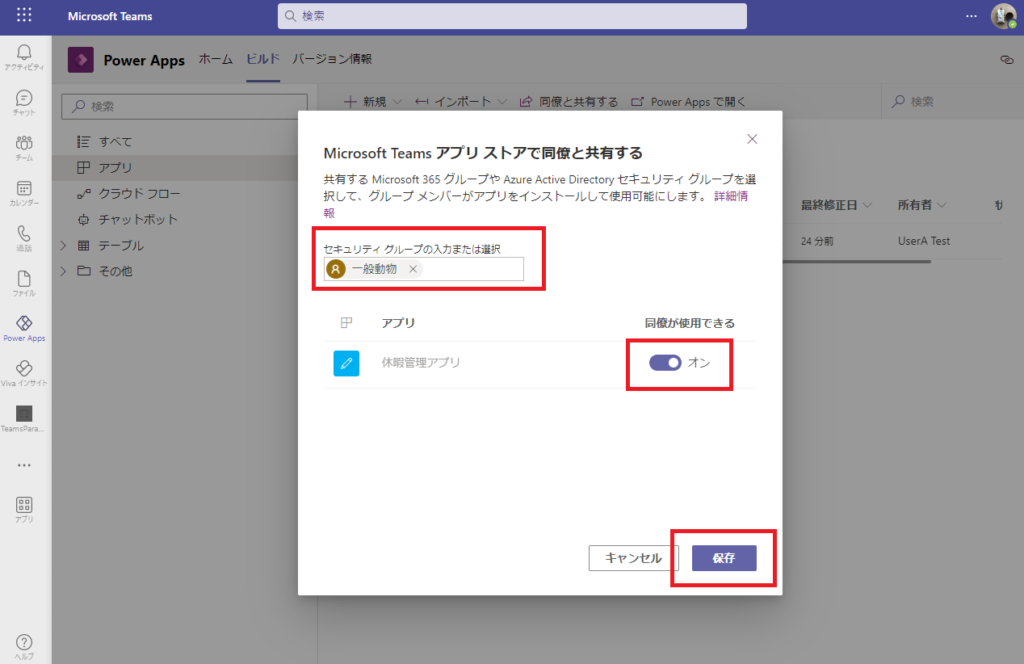The height and width of the screenshot is (664, 1024).
Task: Click the キャンセル button
Action: click(x=633, y=558)
